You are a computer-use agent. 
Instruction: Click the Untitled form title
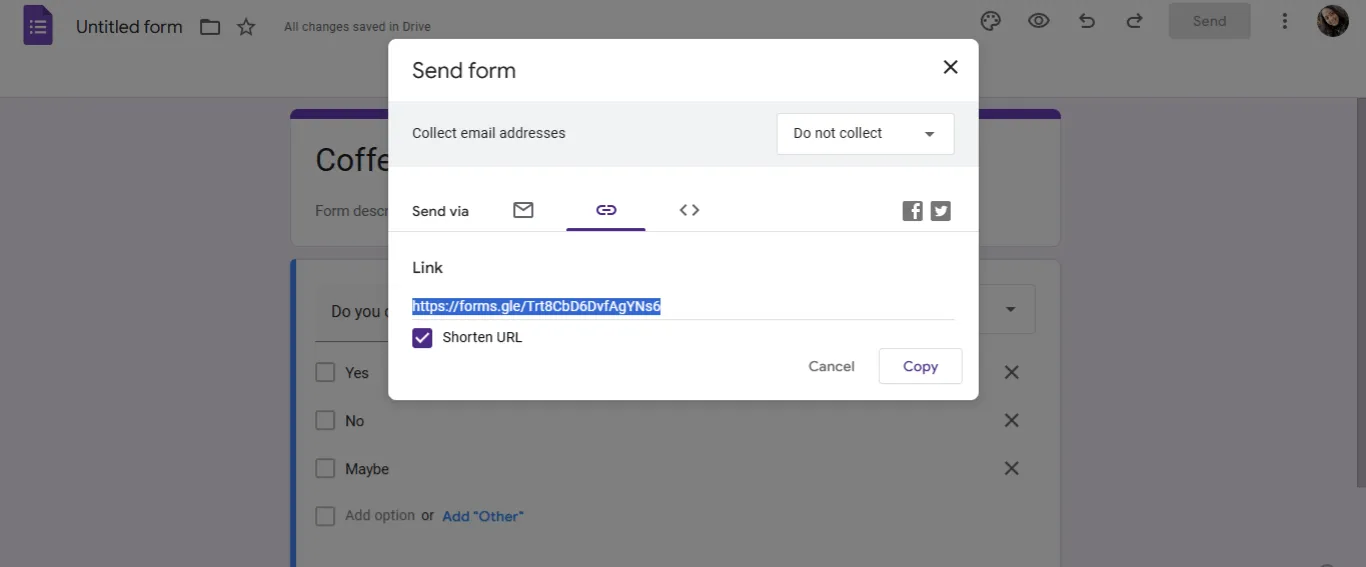[129, 27]
